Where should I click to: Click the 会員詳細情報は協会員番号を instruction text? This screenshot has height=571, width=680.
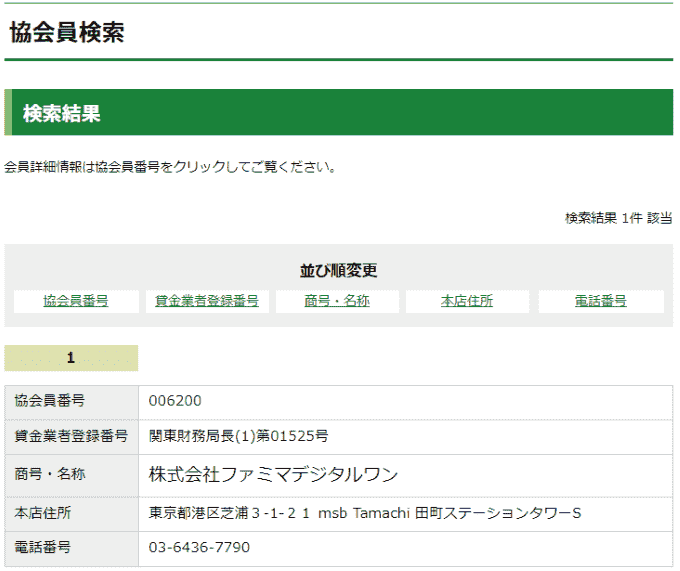(x=170, y=167)
